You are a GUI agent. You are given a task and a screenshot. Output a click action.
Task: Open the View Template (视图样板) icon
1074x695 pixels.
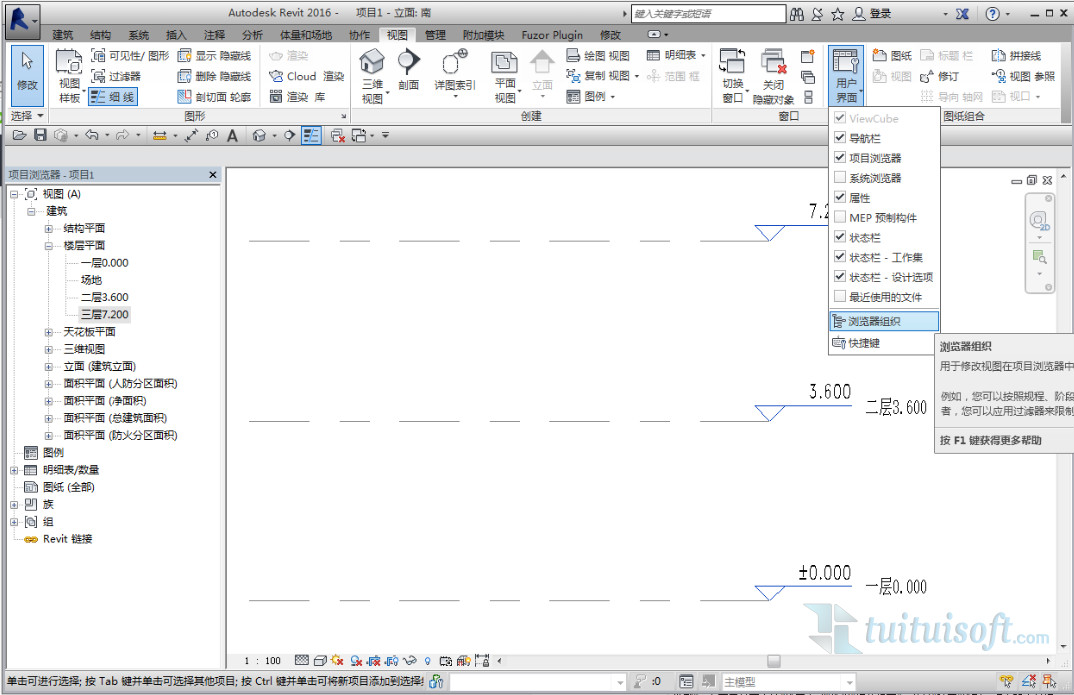click(68, 66)
